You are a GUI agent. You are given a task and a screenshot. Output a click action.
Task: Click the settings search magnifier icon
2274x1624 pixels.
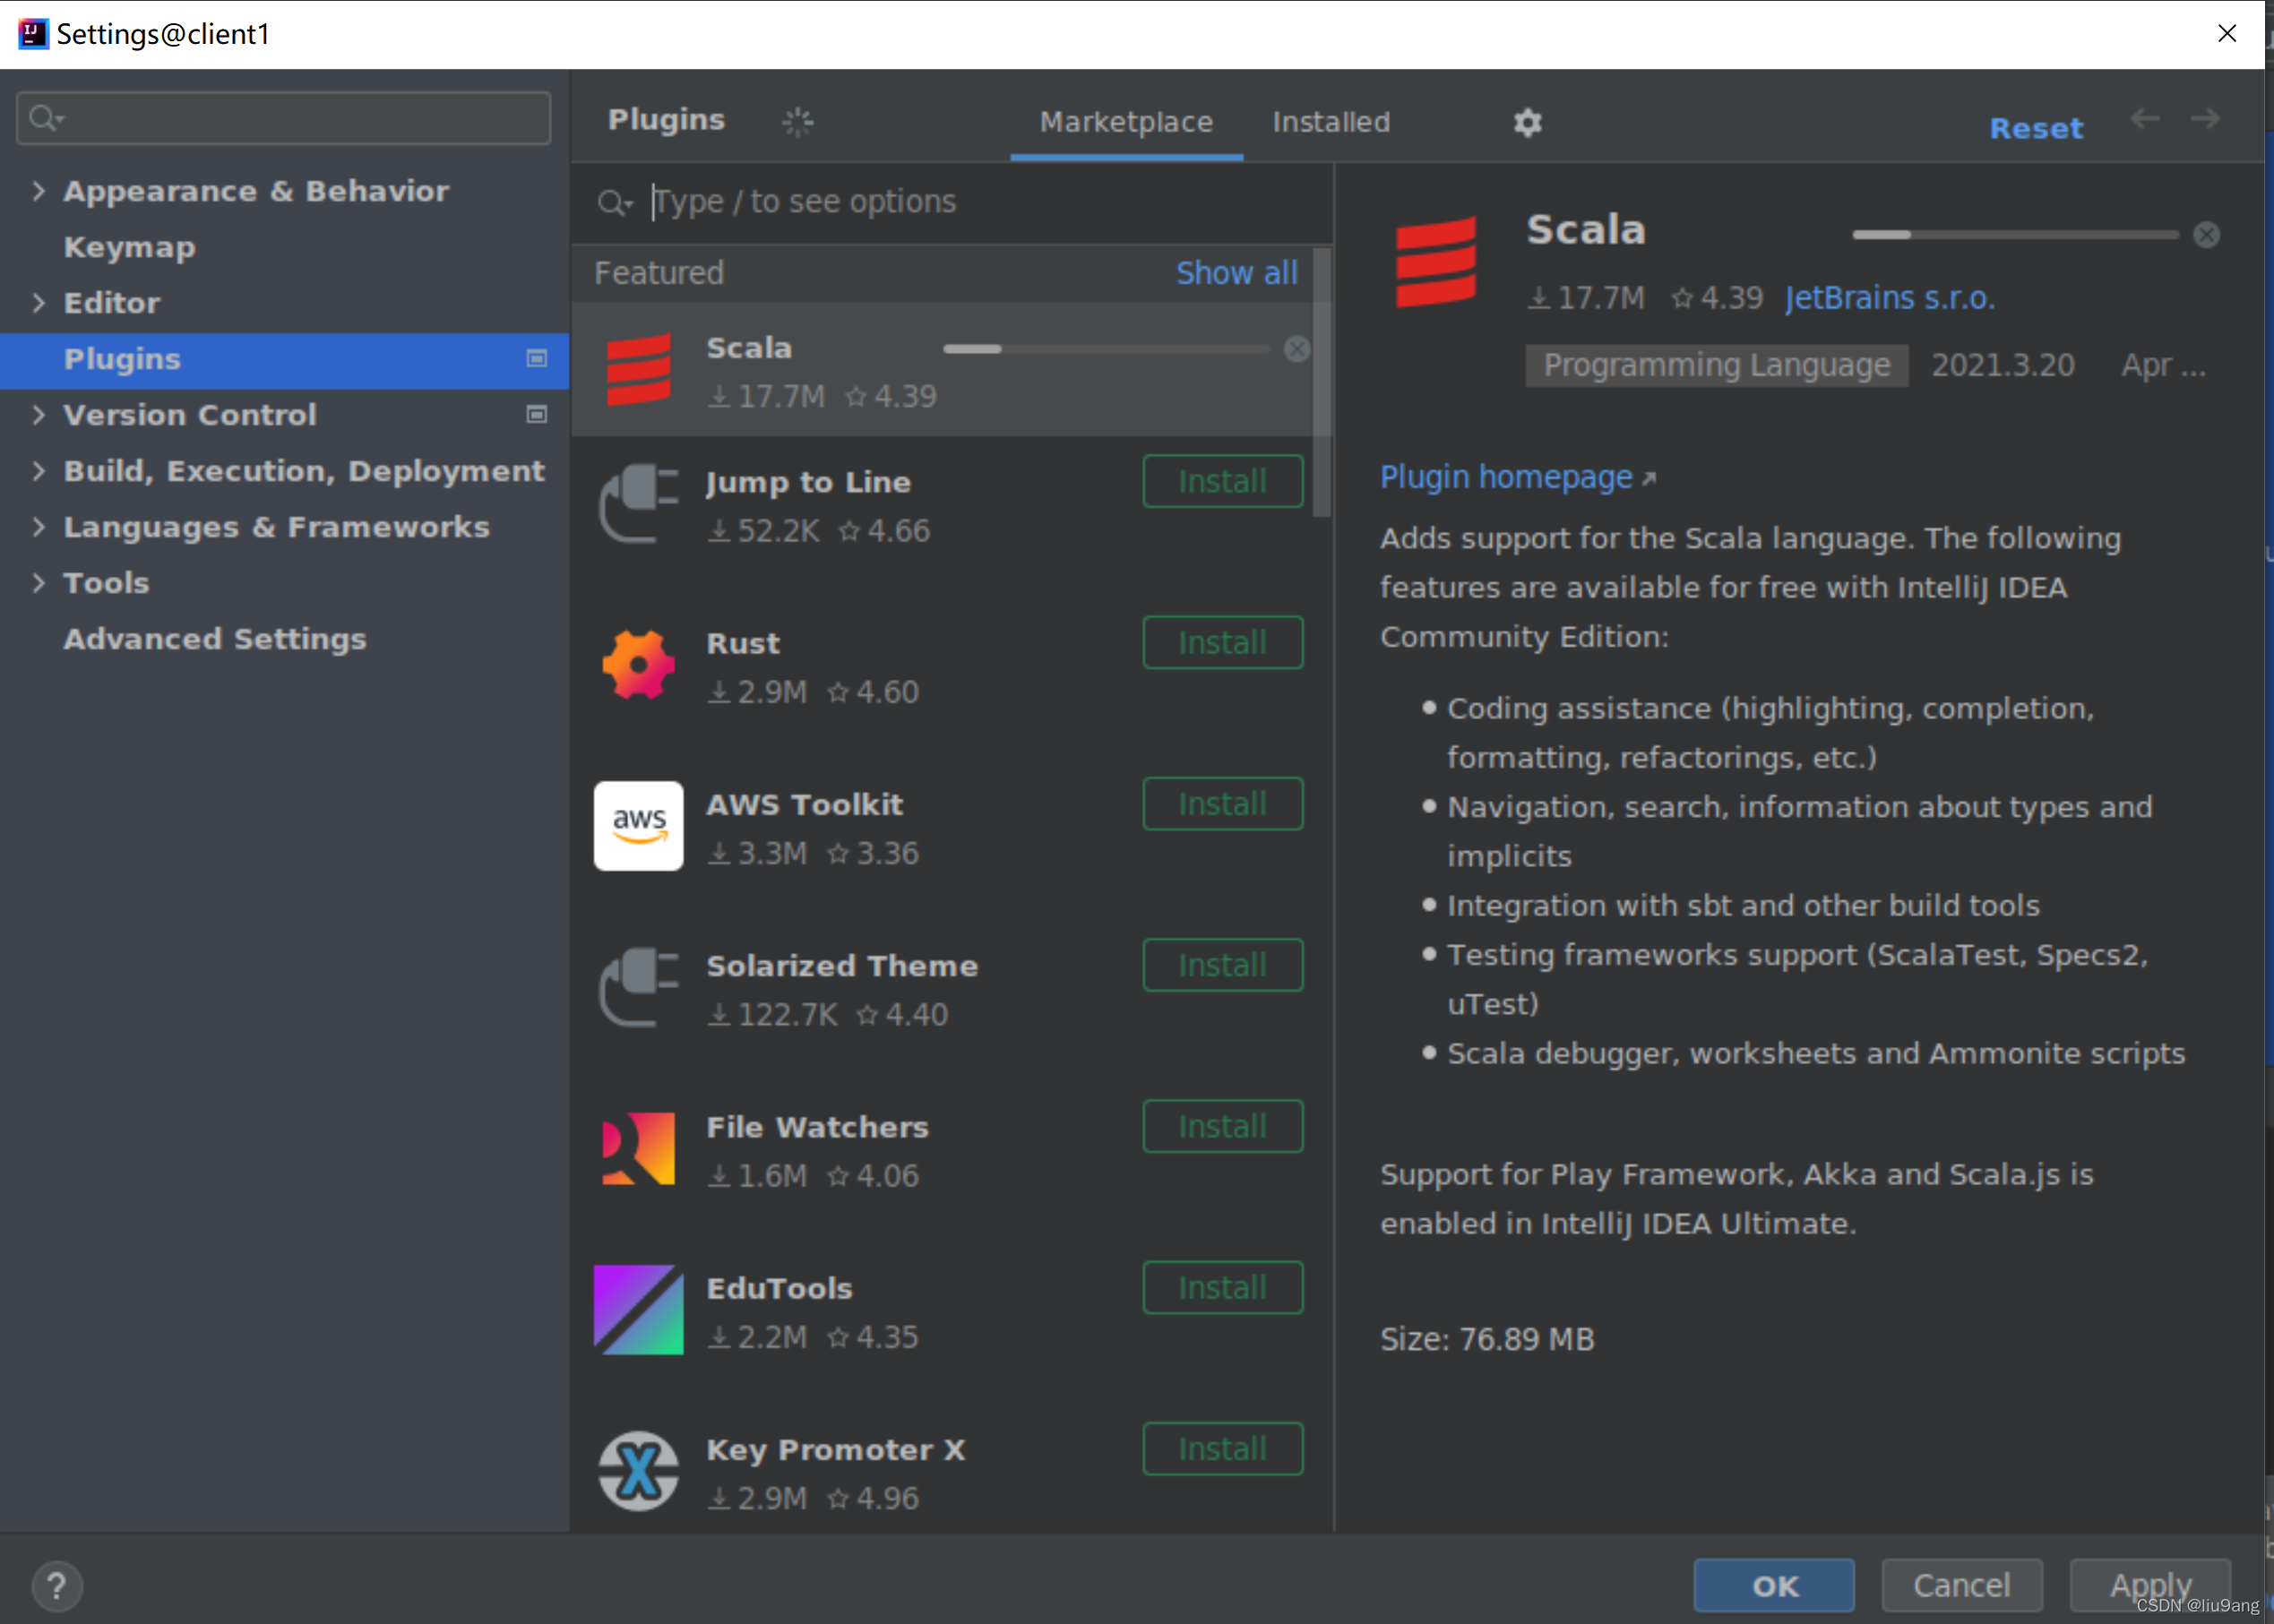pyautogui.click(x=45, y=118)
